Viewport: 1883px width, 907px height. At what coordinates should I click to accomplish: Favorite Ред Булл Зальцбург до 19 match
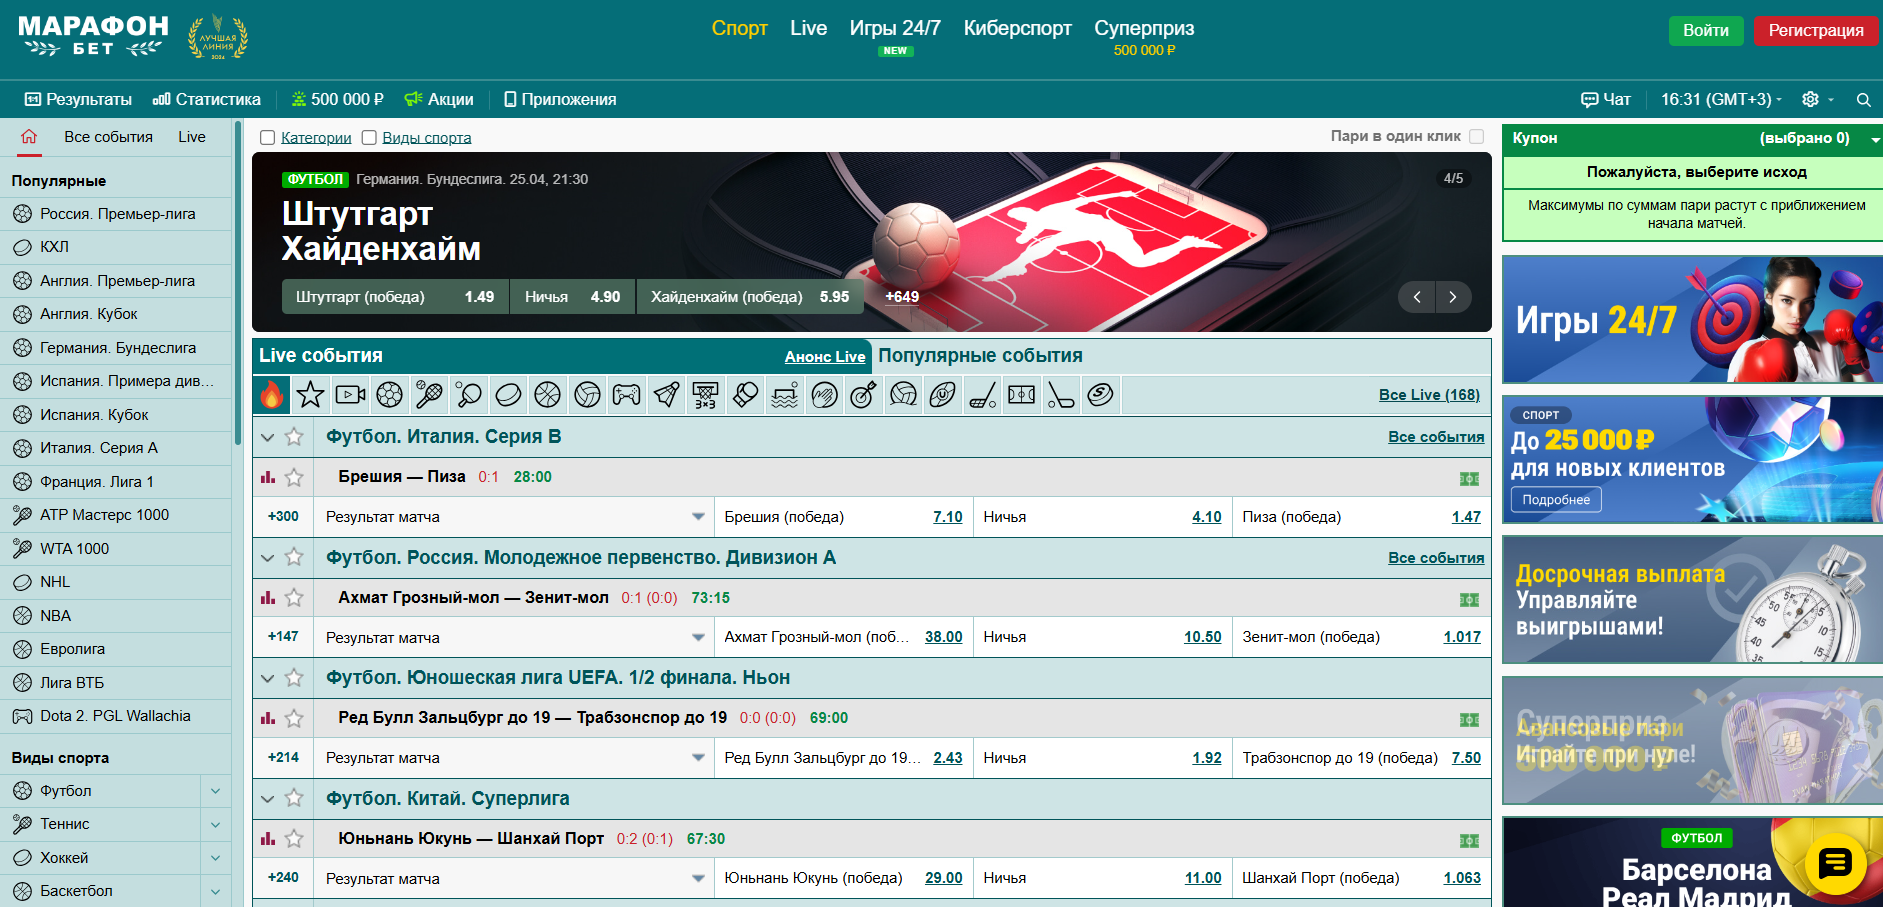point(294,718)
